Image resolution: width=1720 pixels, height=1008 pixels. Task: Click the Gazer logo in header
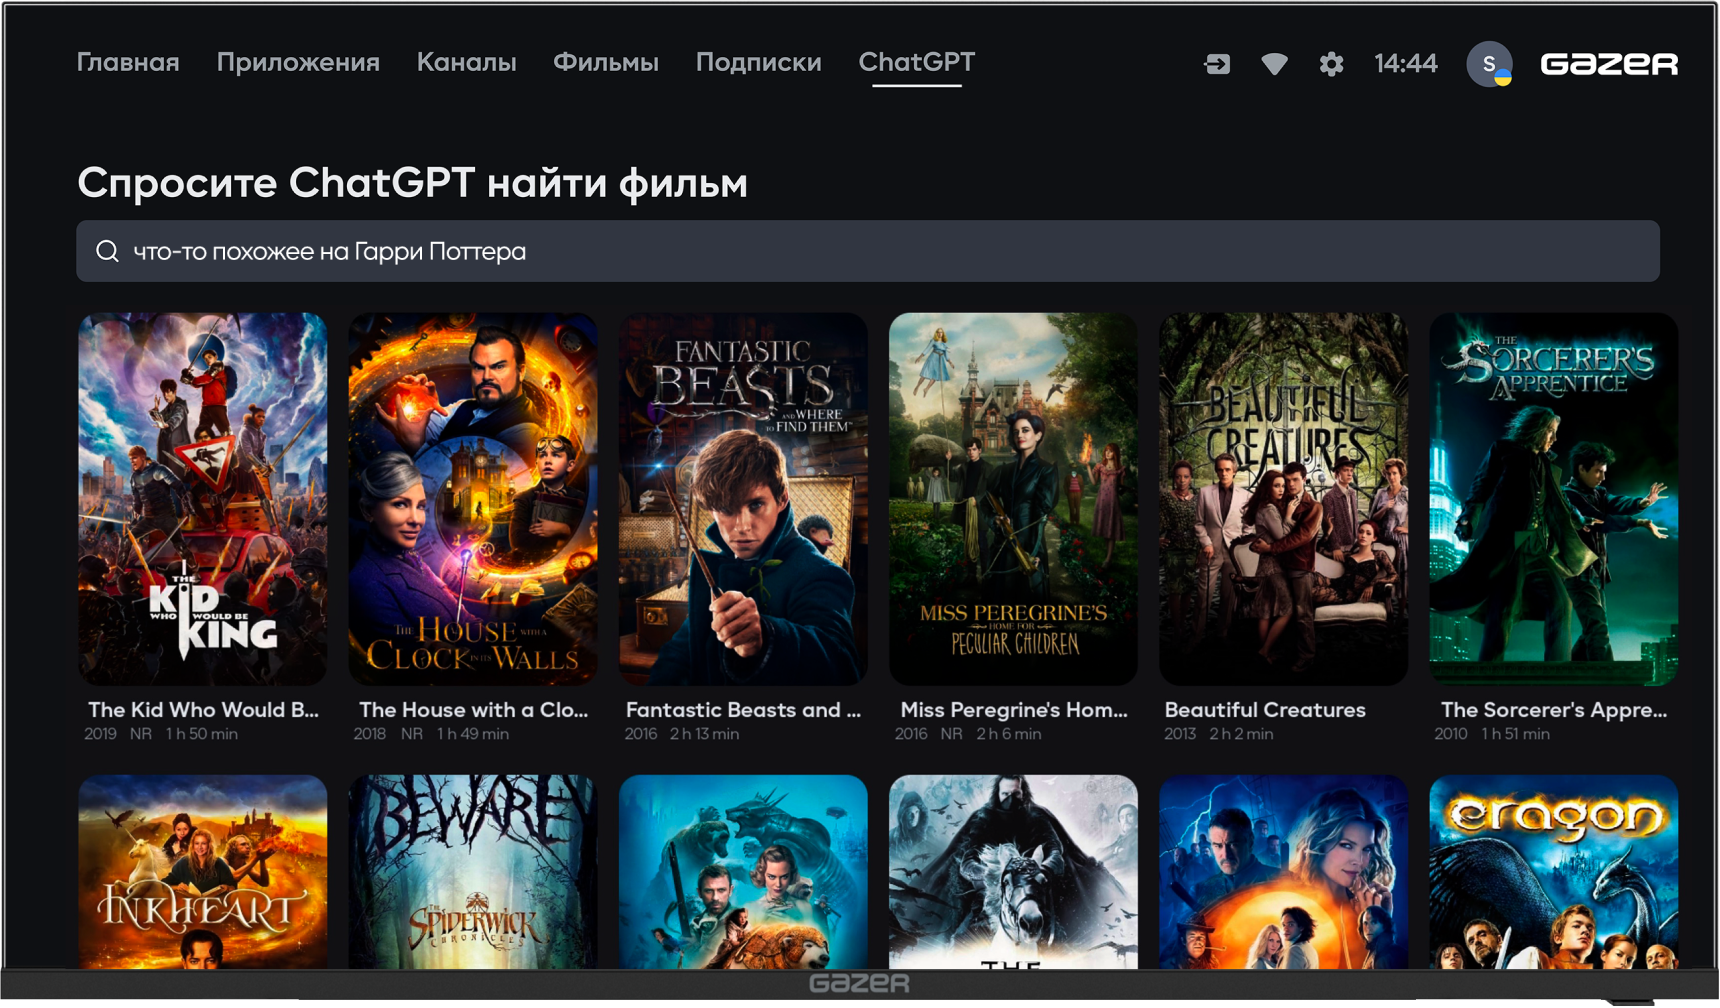tap(1609, 64)
